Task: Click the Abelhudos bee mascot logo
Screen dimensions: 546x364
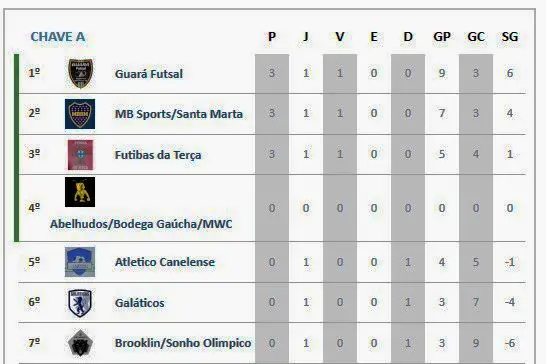Action: click(80, 192)
